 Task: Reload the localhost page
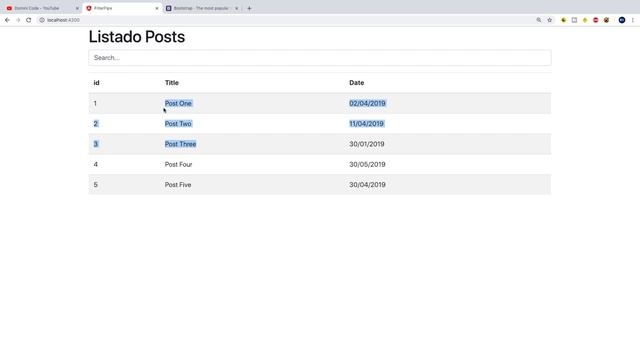(29, 20)
